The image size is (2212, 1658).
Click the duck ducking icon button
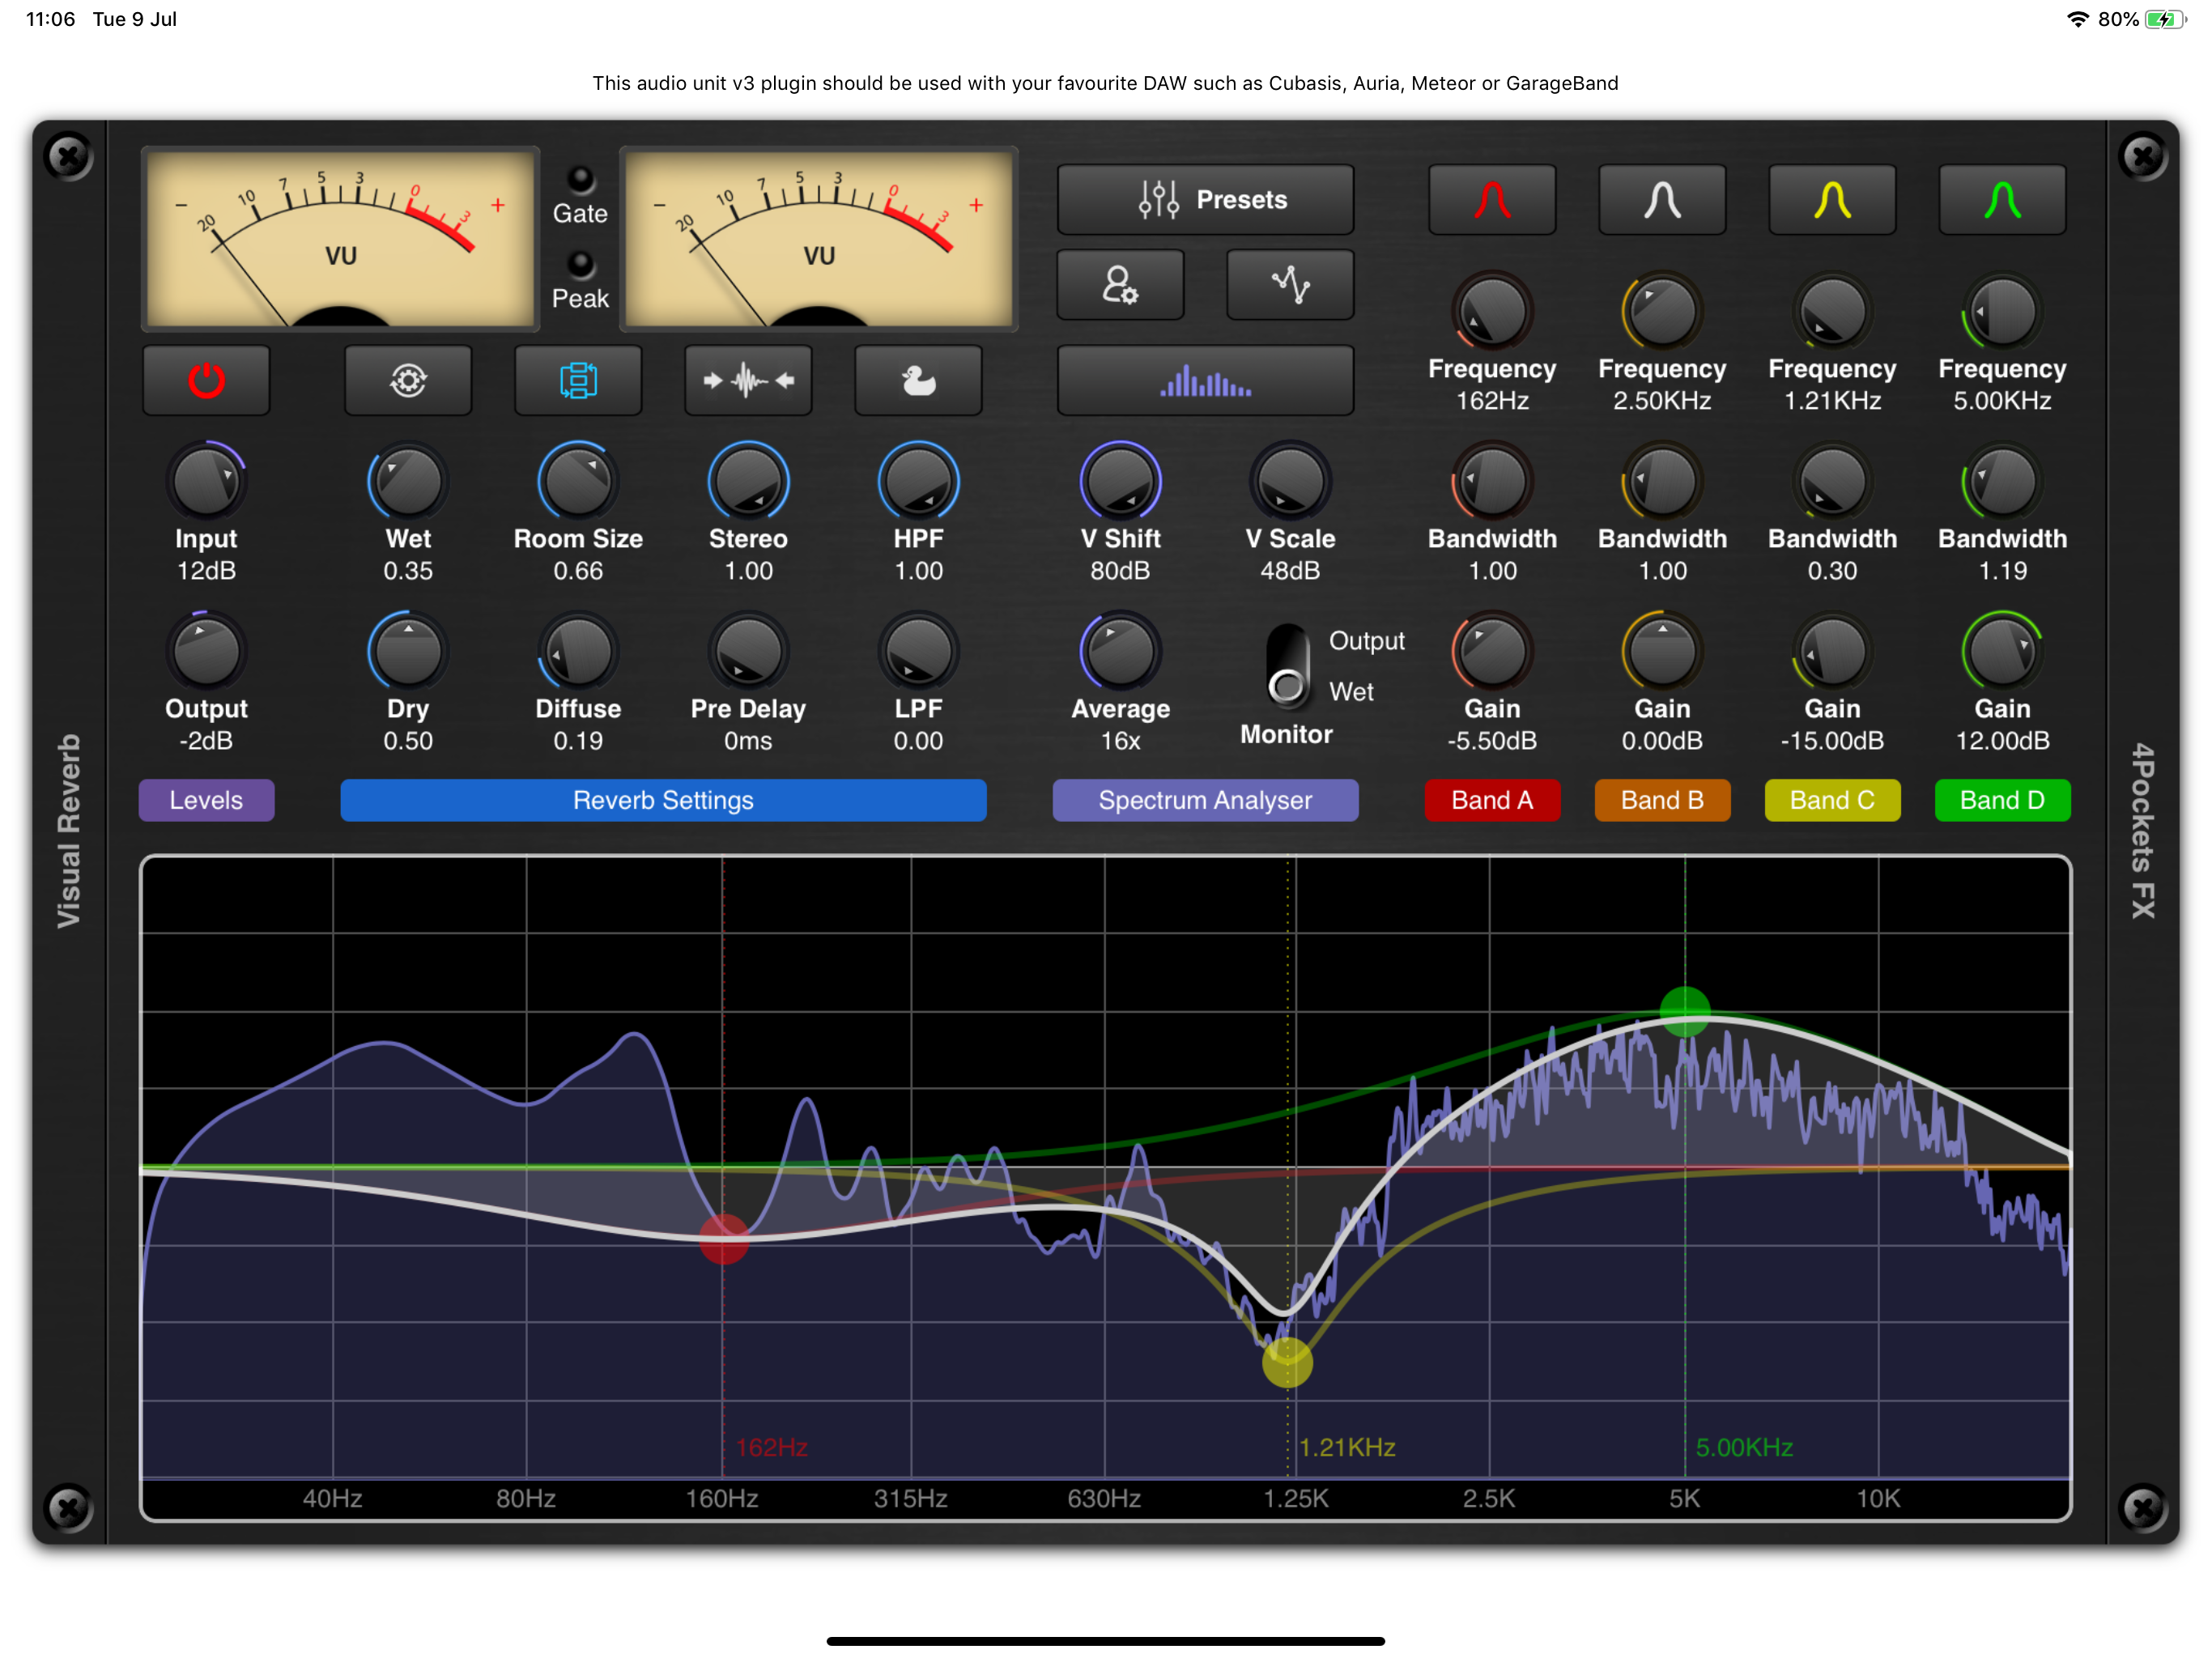coord(918,380)
